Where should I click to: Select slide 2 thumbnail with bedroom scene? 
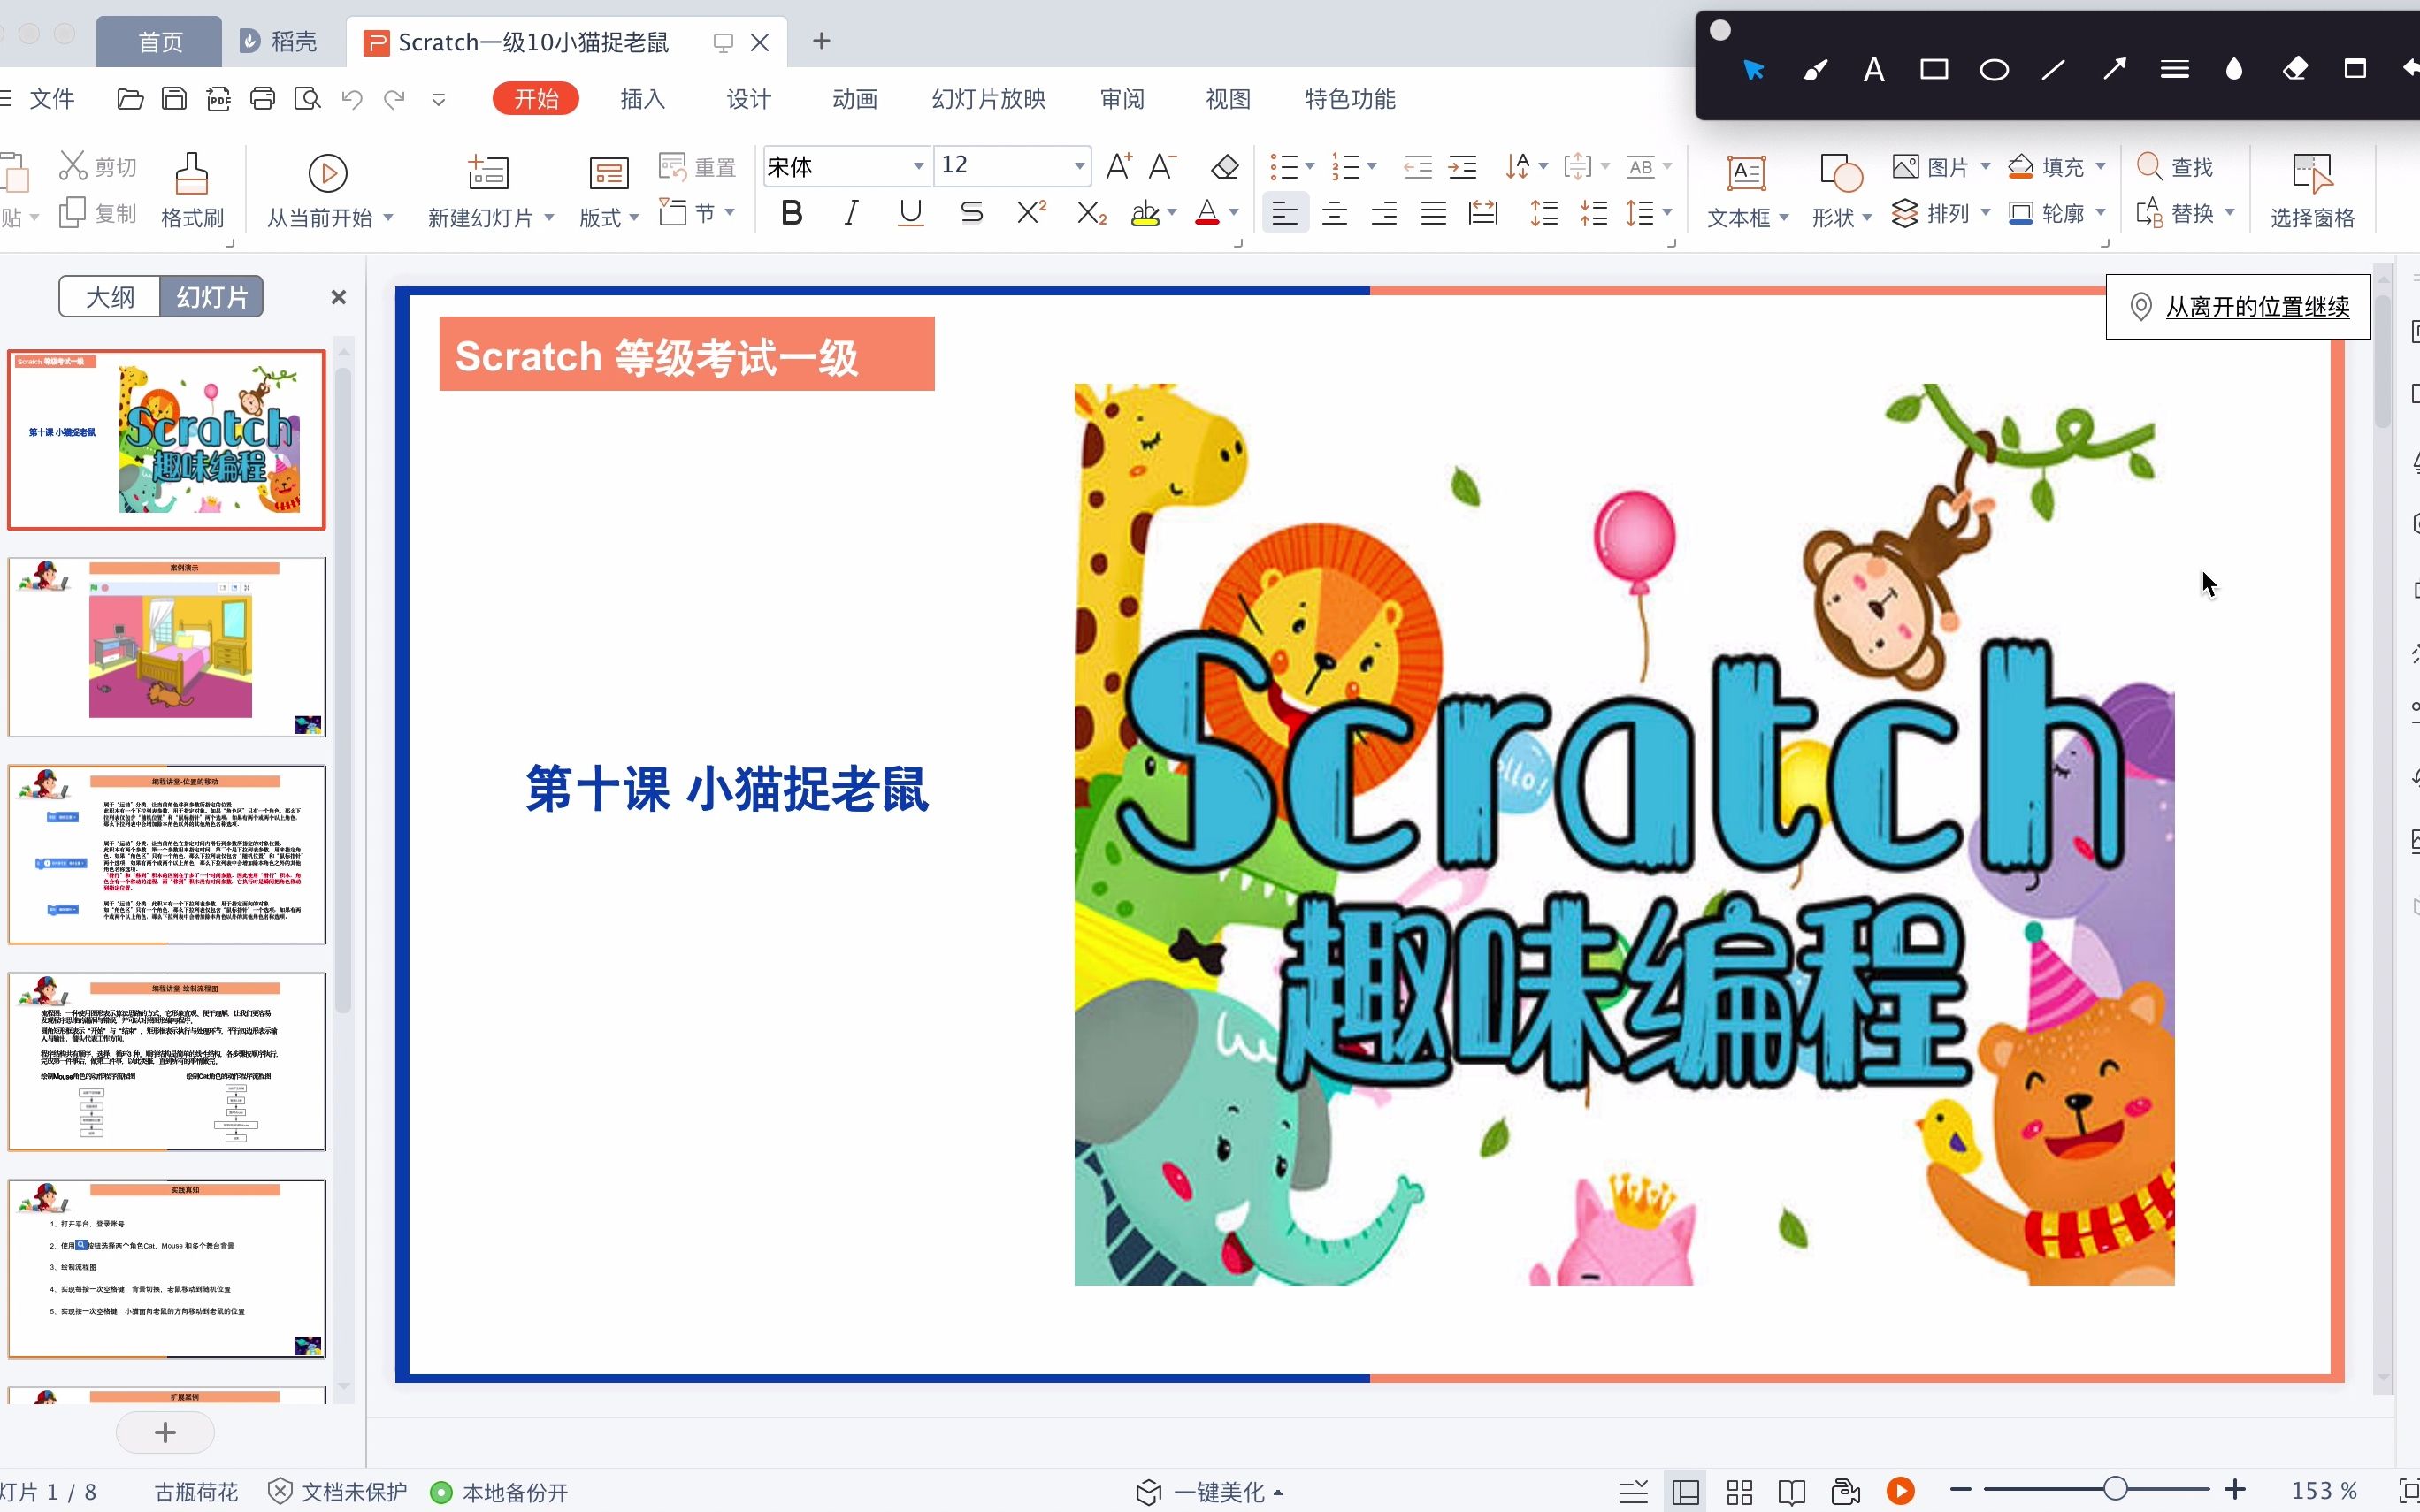point(167,647)
